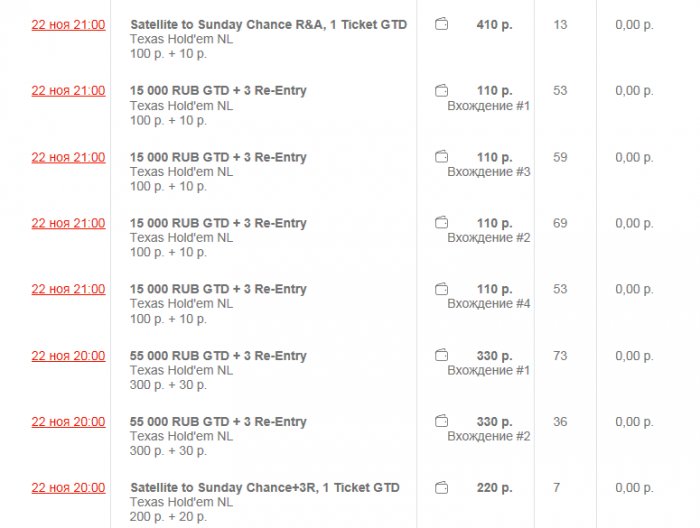Click wallet icon for 15 000 RUB Вхождение #4

441,289
